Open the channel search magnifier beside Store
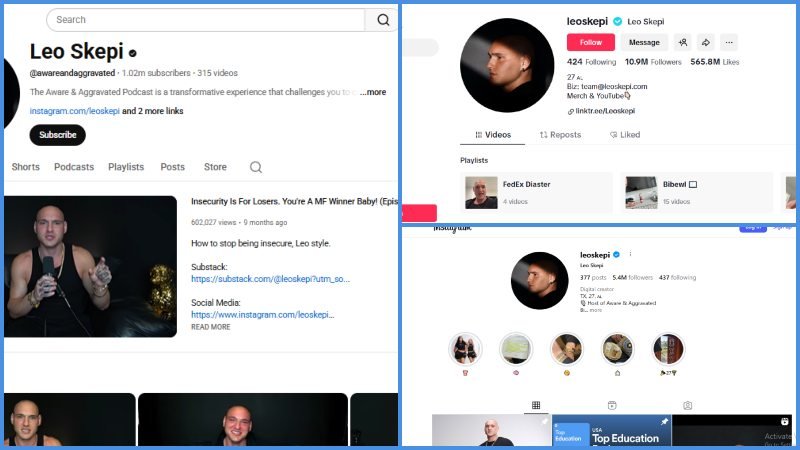This screenshot has width=800, height=450. tap(256, 167)
